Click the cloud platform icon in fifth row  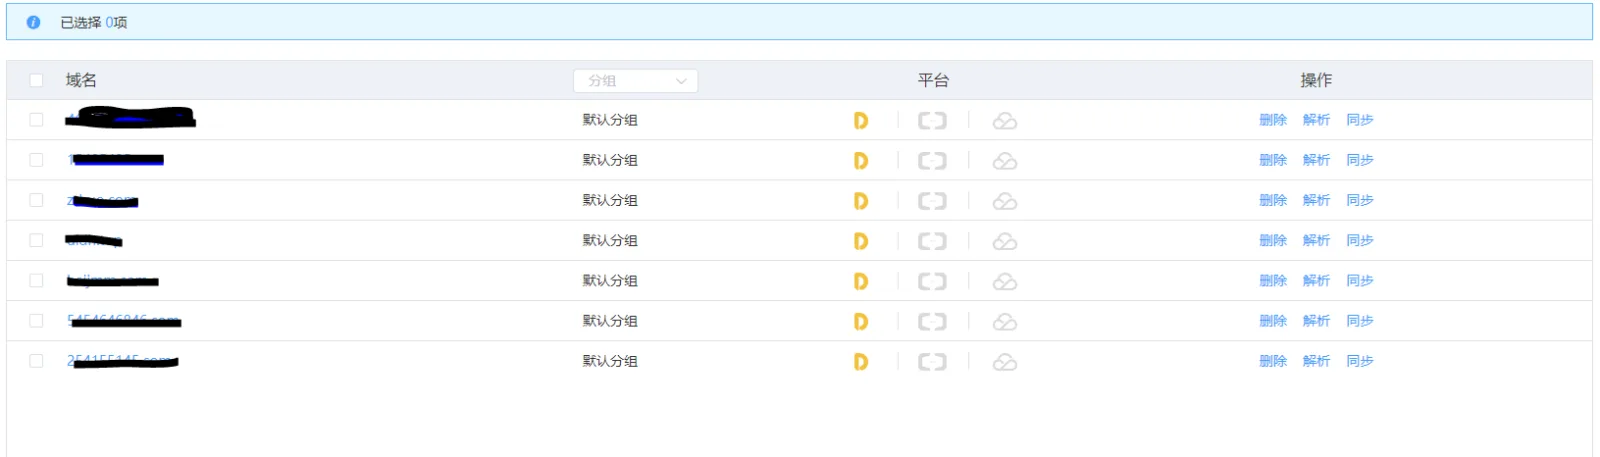point(1004,282)
